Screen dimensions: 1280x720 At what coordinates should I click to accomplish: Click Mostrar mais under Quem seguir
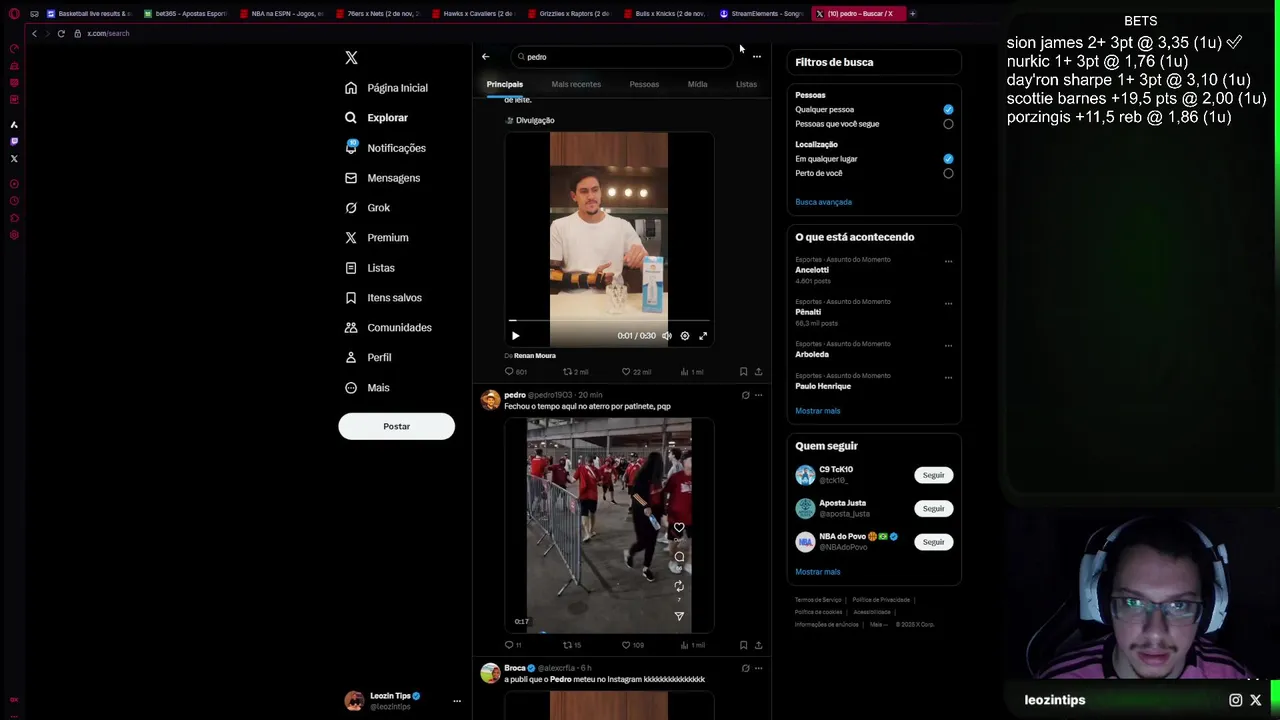(817, 572)
